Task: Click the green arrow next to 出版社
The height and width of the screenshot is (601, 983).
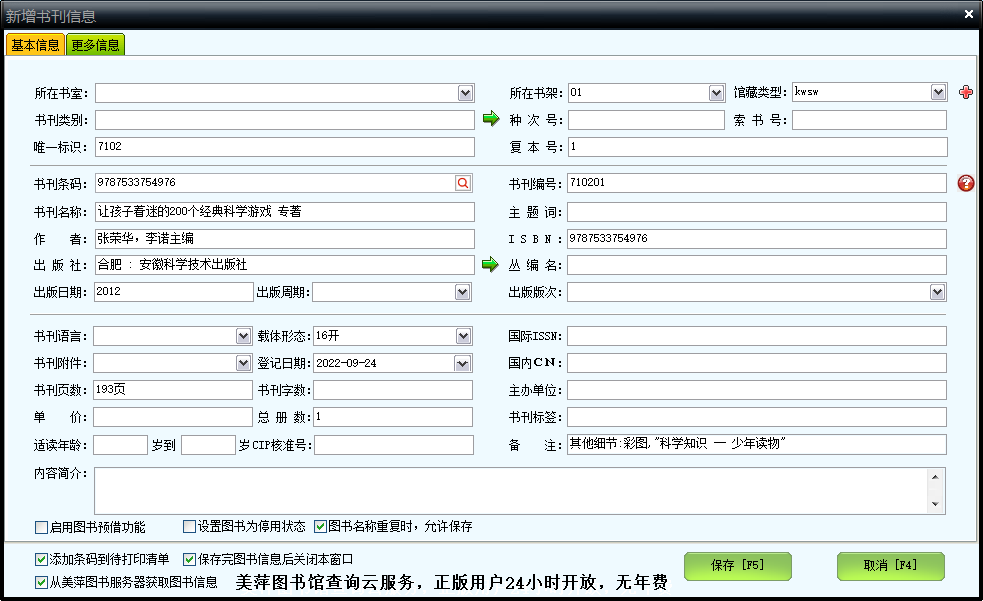Action: (490, 265)
